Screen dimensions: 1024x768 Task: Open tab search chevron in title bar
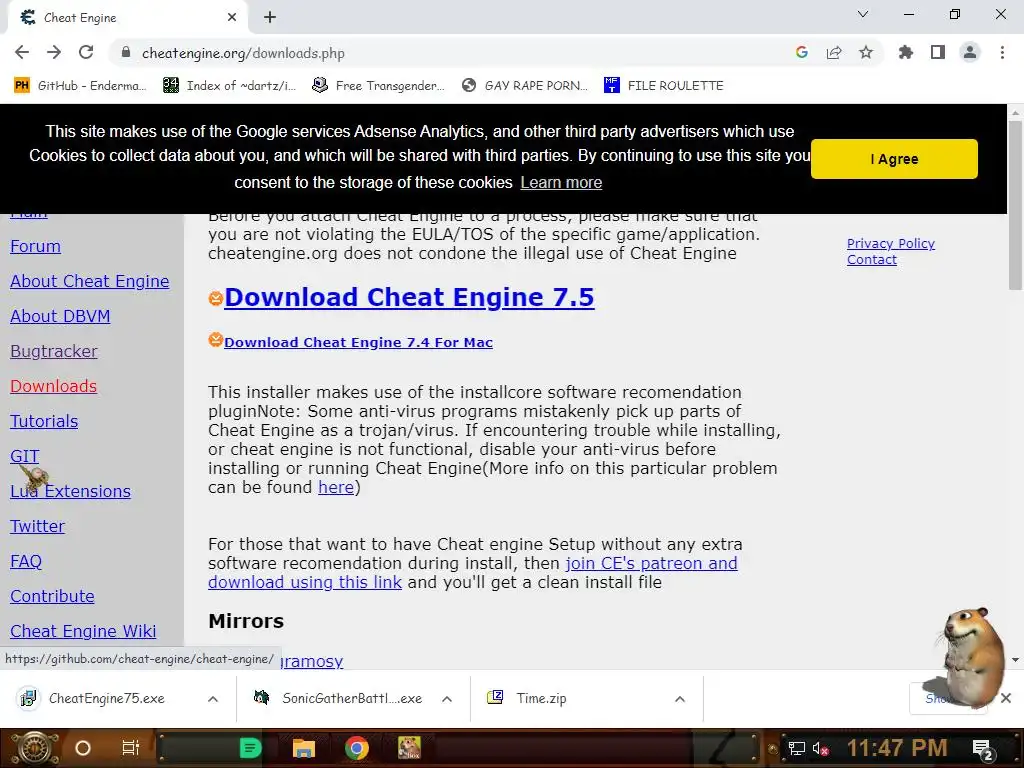click(863, 14)
